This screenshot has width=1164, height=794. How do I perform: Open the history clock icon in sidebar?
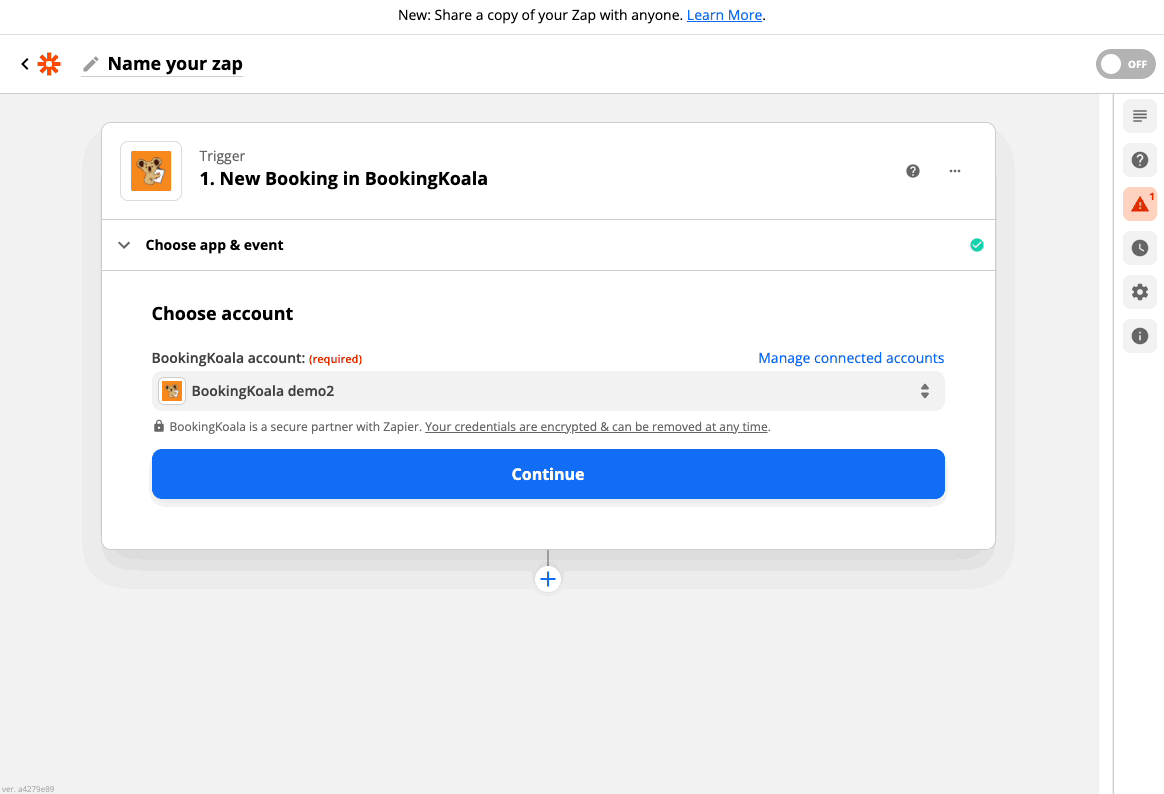click(1139, 248)
